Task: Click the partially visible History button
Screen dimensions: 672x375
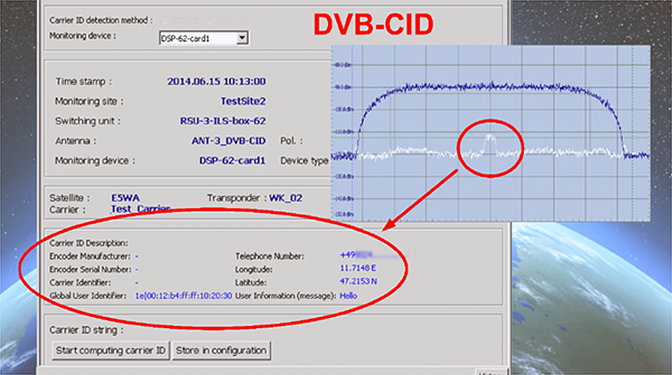Action: pos(491,372)
